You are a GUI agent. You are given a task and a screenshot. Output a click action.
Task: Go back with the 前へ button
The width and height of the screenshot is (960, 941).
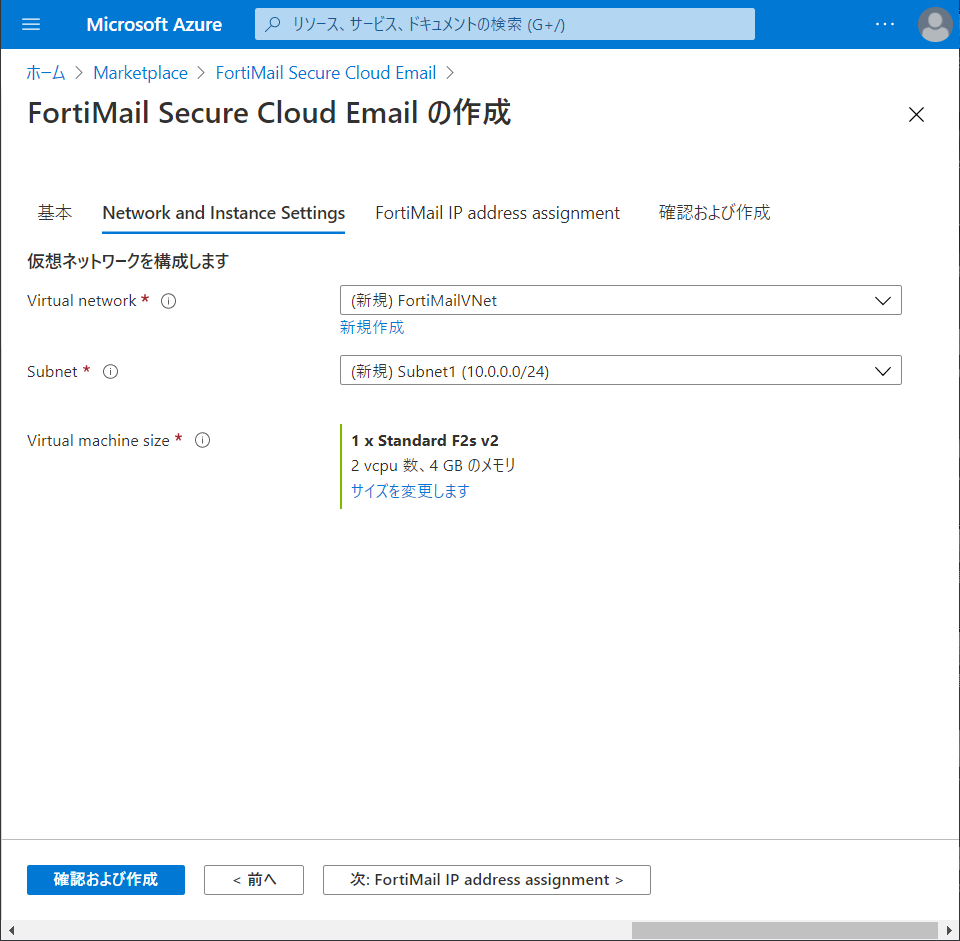click(x=254, y=880)
